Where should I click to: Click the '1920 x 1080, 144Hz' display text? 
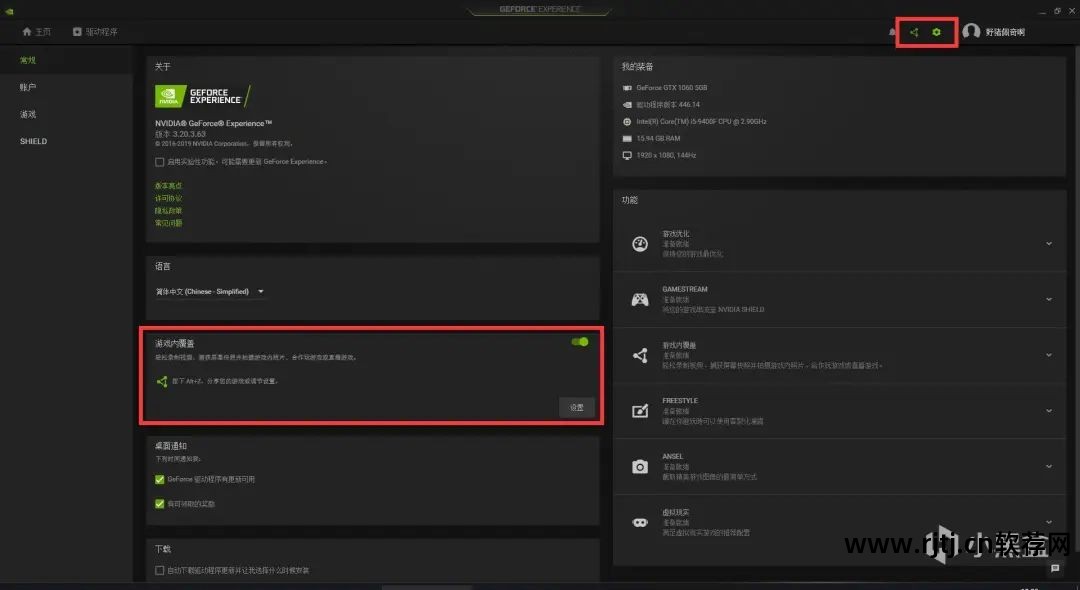666,156
